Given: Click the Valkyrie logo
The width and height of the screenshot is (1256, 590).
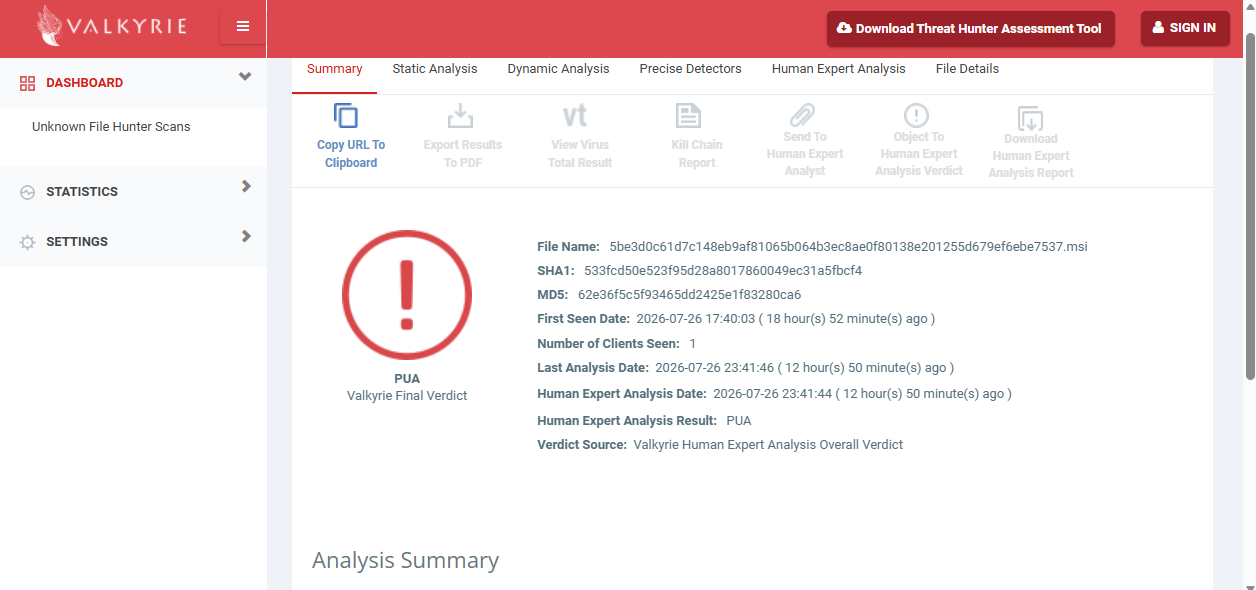Looking at the screenshot, I should [112, 27].
